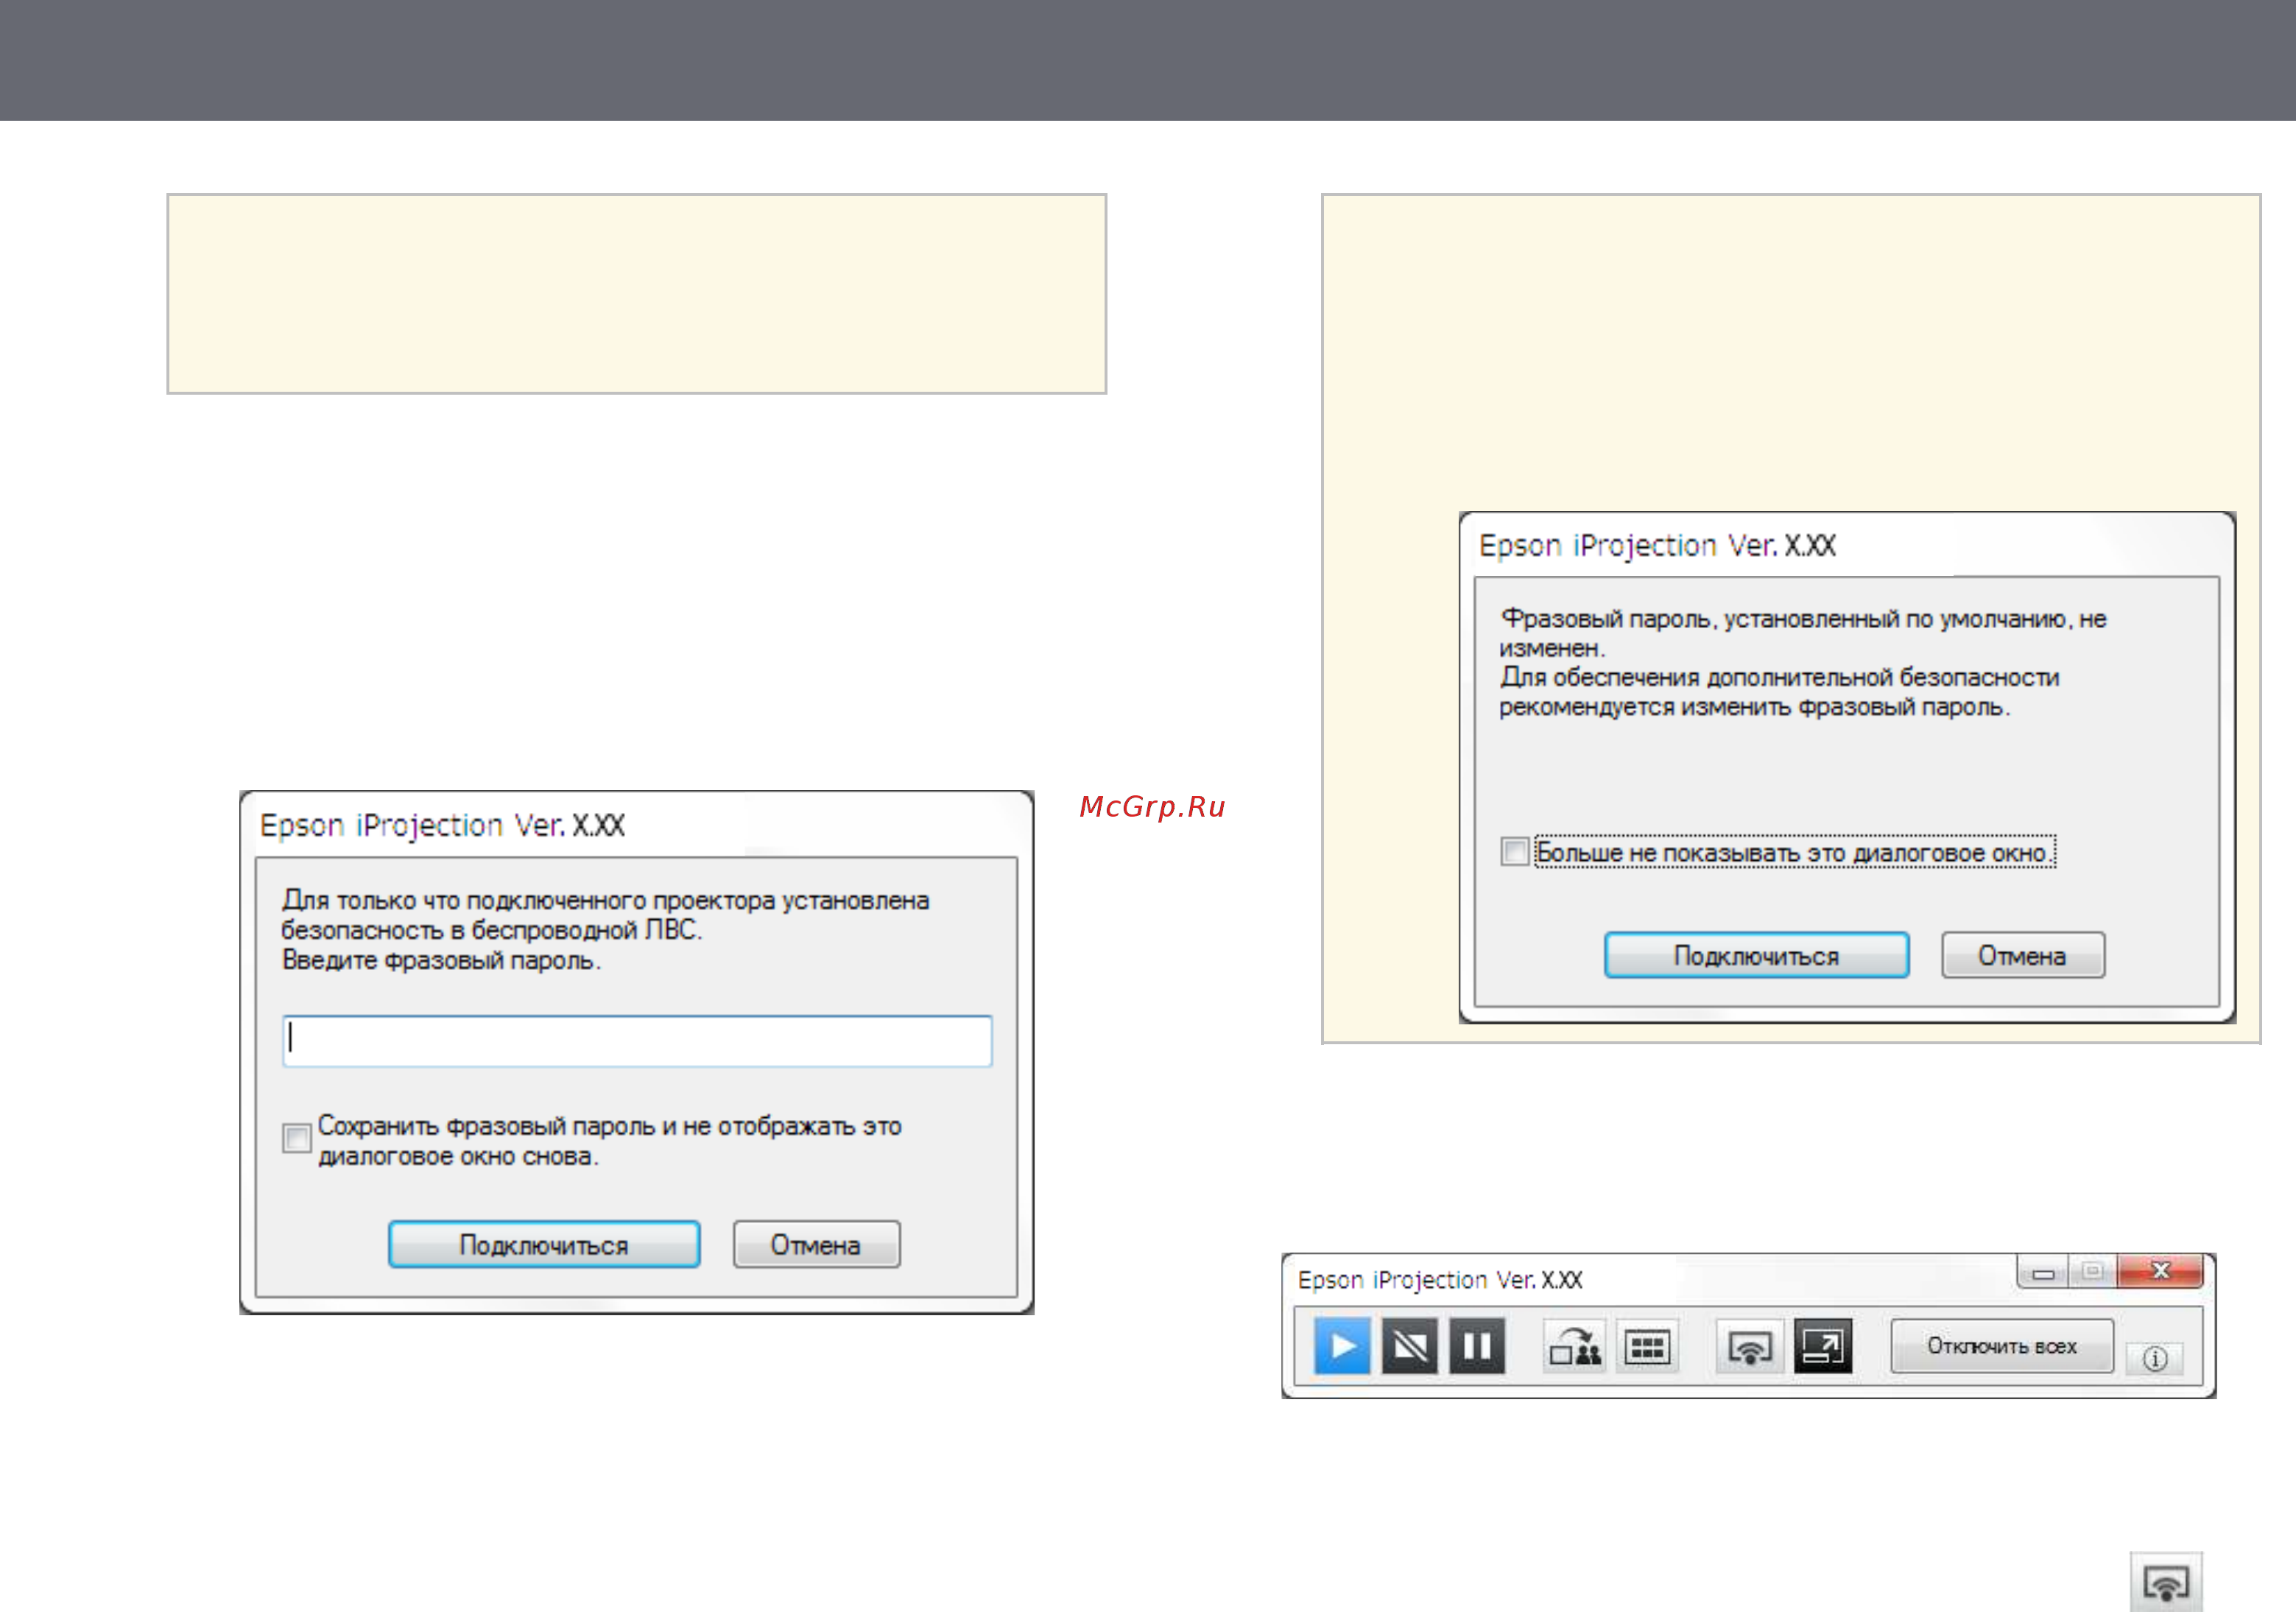Click the Stop projection toolbar icon
This screenshot has height=1612, width=2296.
click(1410, 1346)
